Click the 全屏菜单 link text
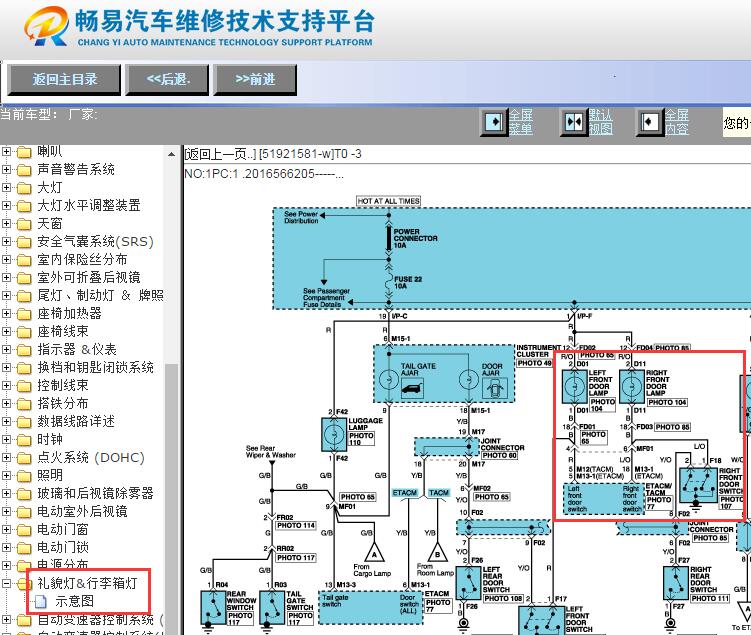This screenshot has height=635, width=751. click(x=520, y=122)
